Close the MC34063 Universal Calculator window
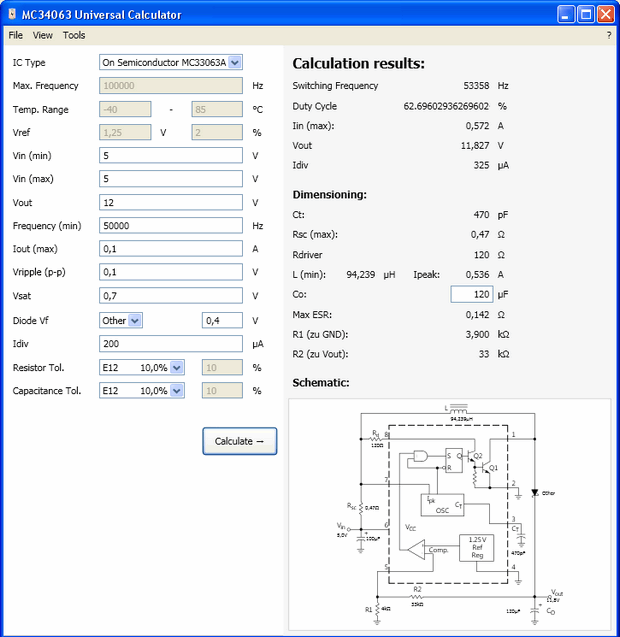 [x=605, y=15]
